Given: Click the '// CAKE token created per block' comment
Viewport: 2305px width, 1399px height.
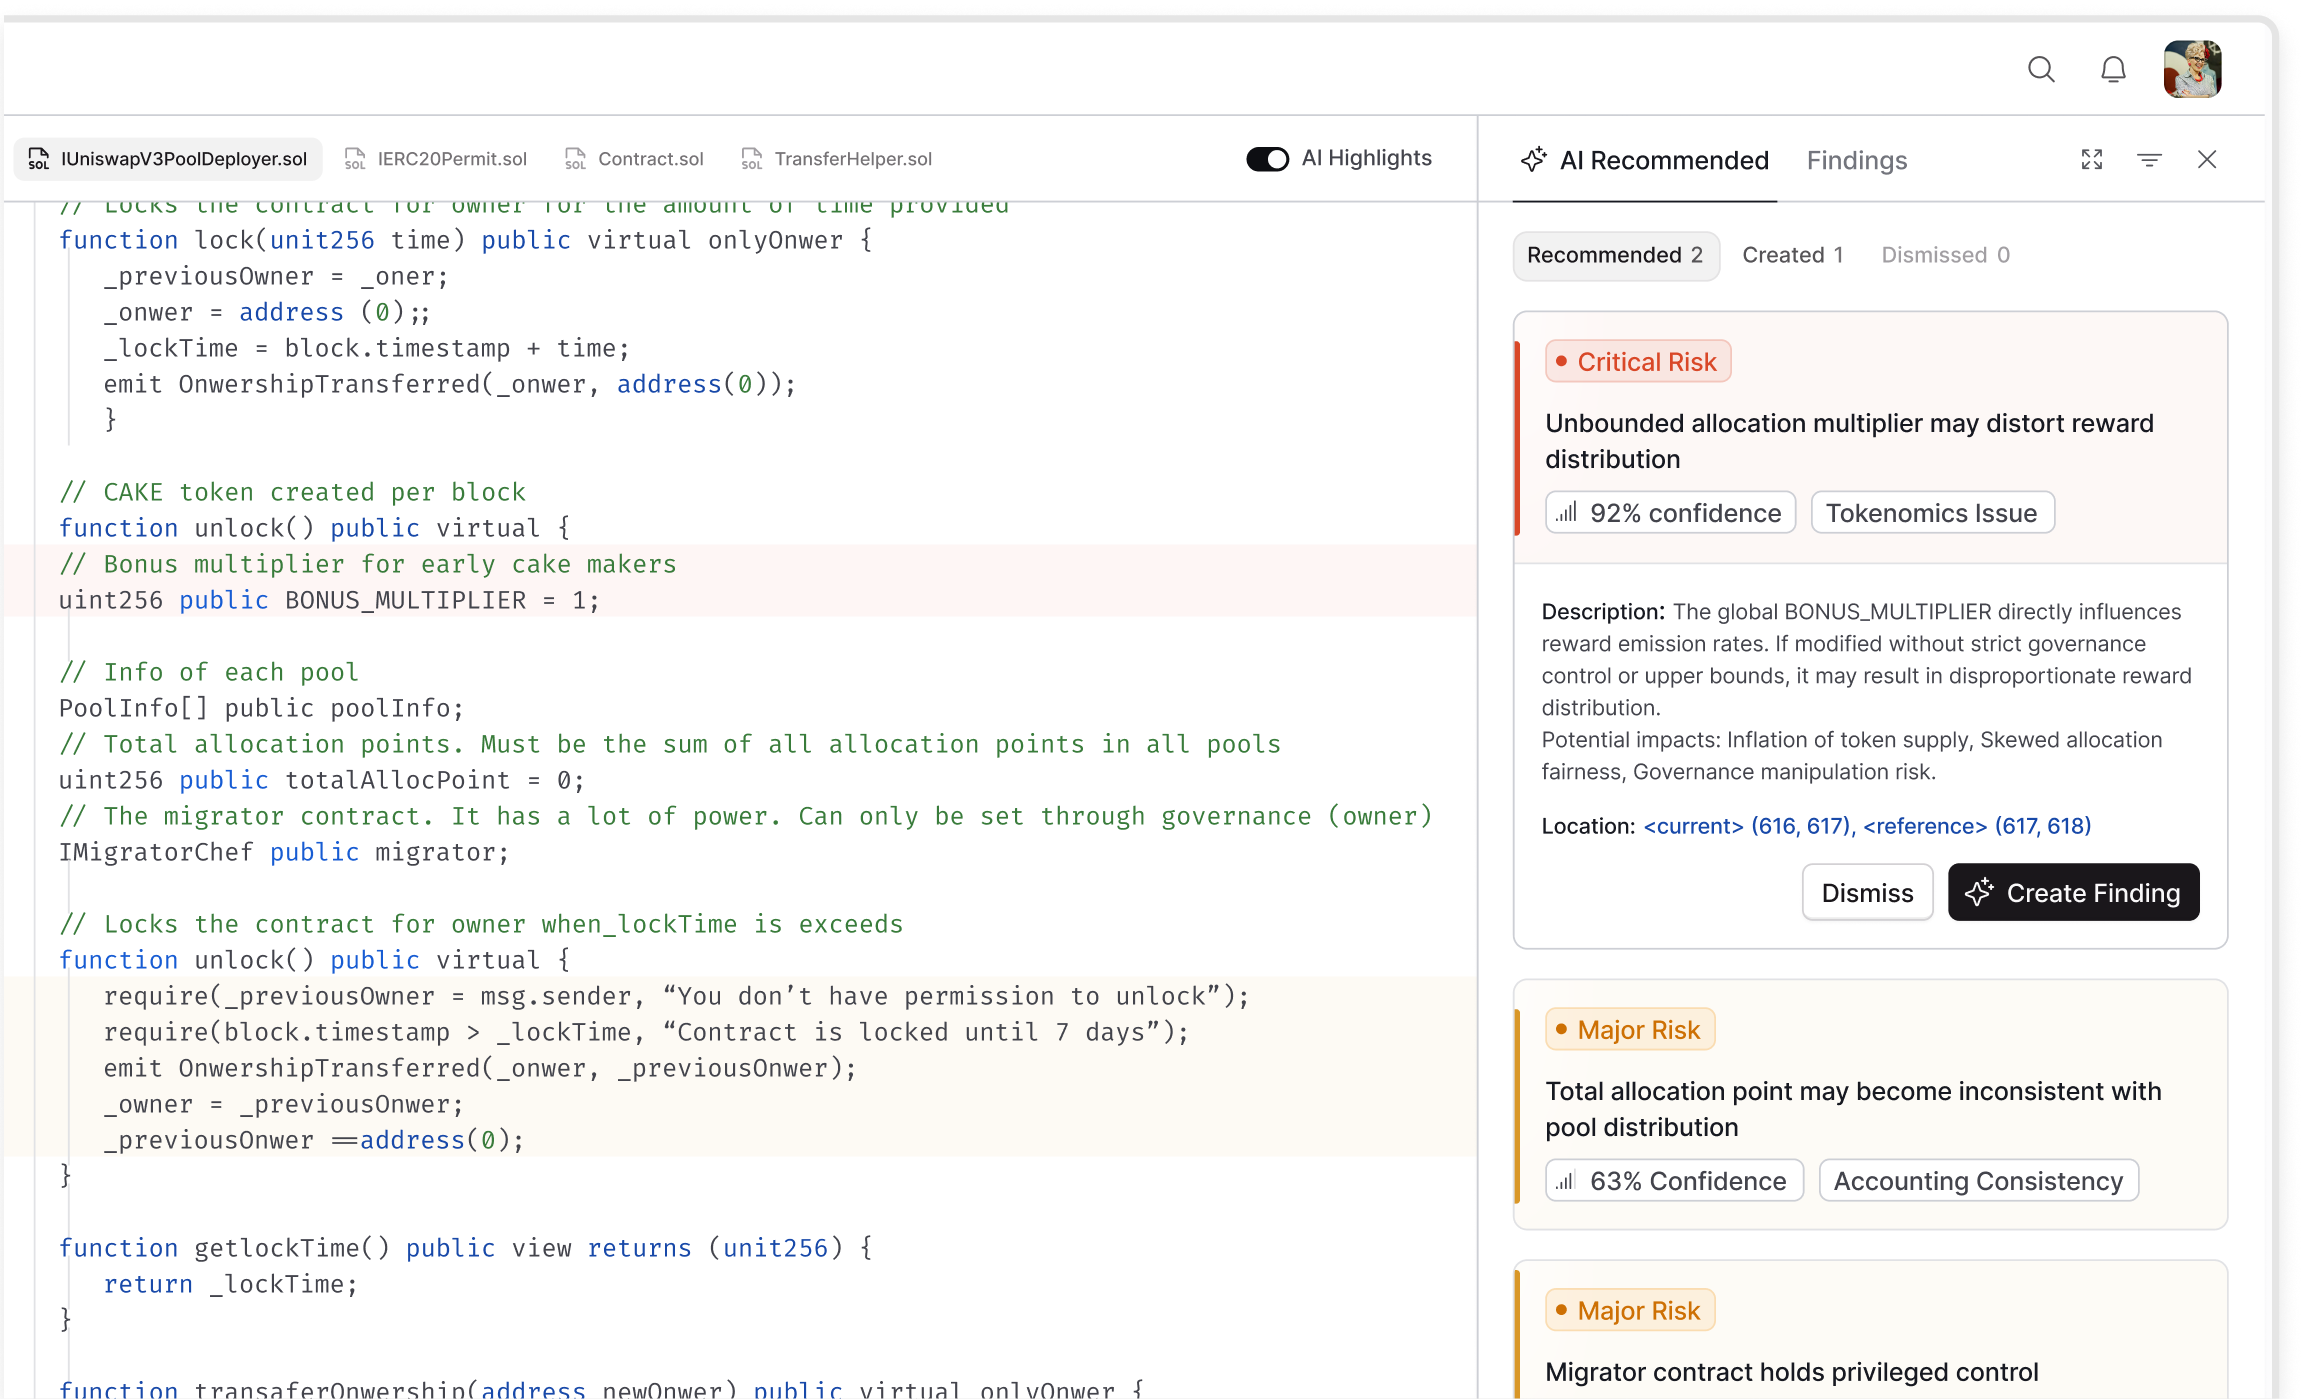Looking at the screenshot, I should (x=292, y=492).
